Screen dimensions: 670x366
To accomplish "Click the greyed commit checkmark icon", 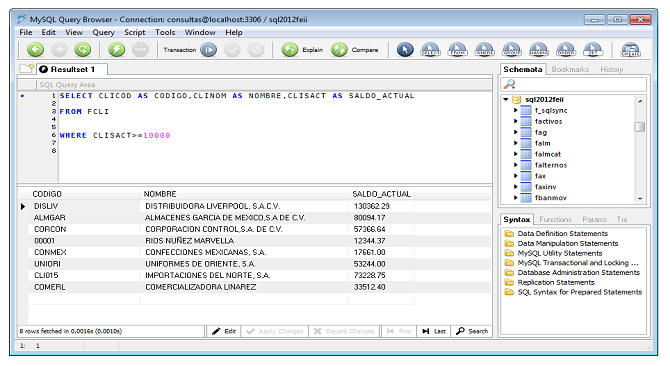I will (232, 50).
